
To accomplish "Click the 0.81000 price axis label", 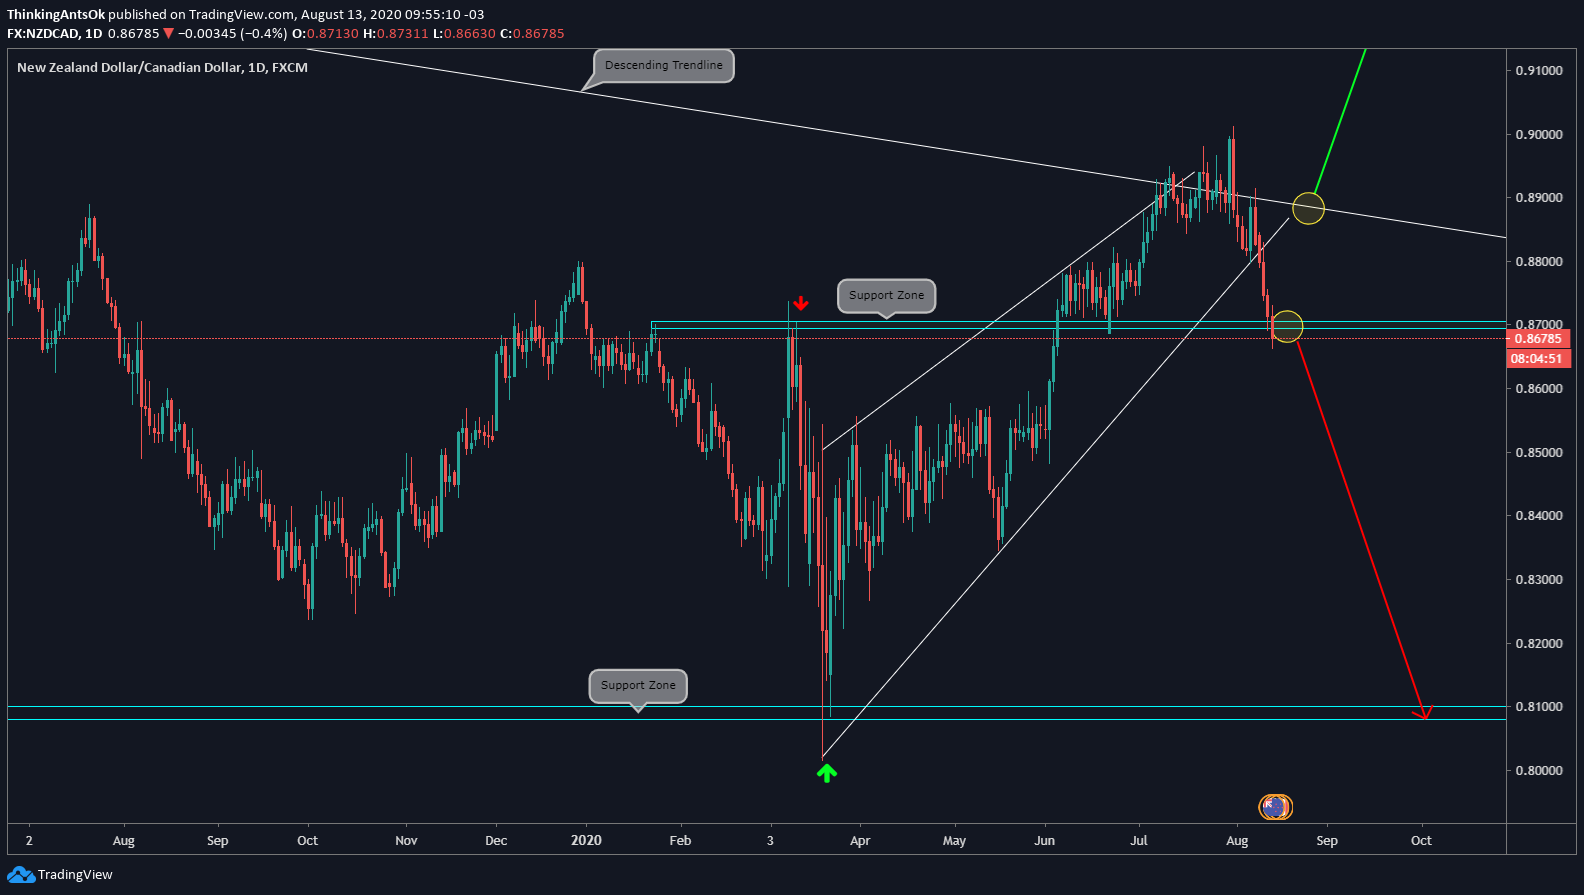I will (x=1539, y=707).
